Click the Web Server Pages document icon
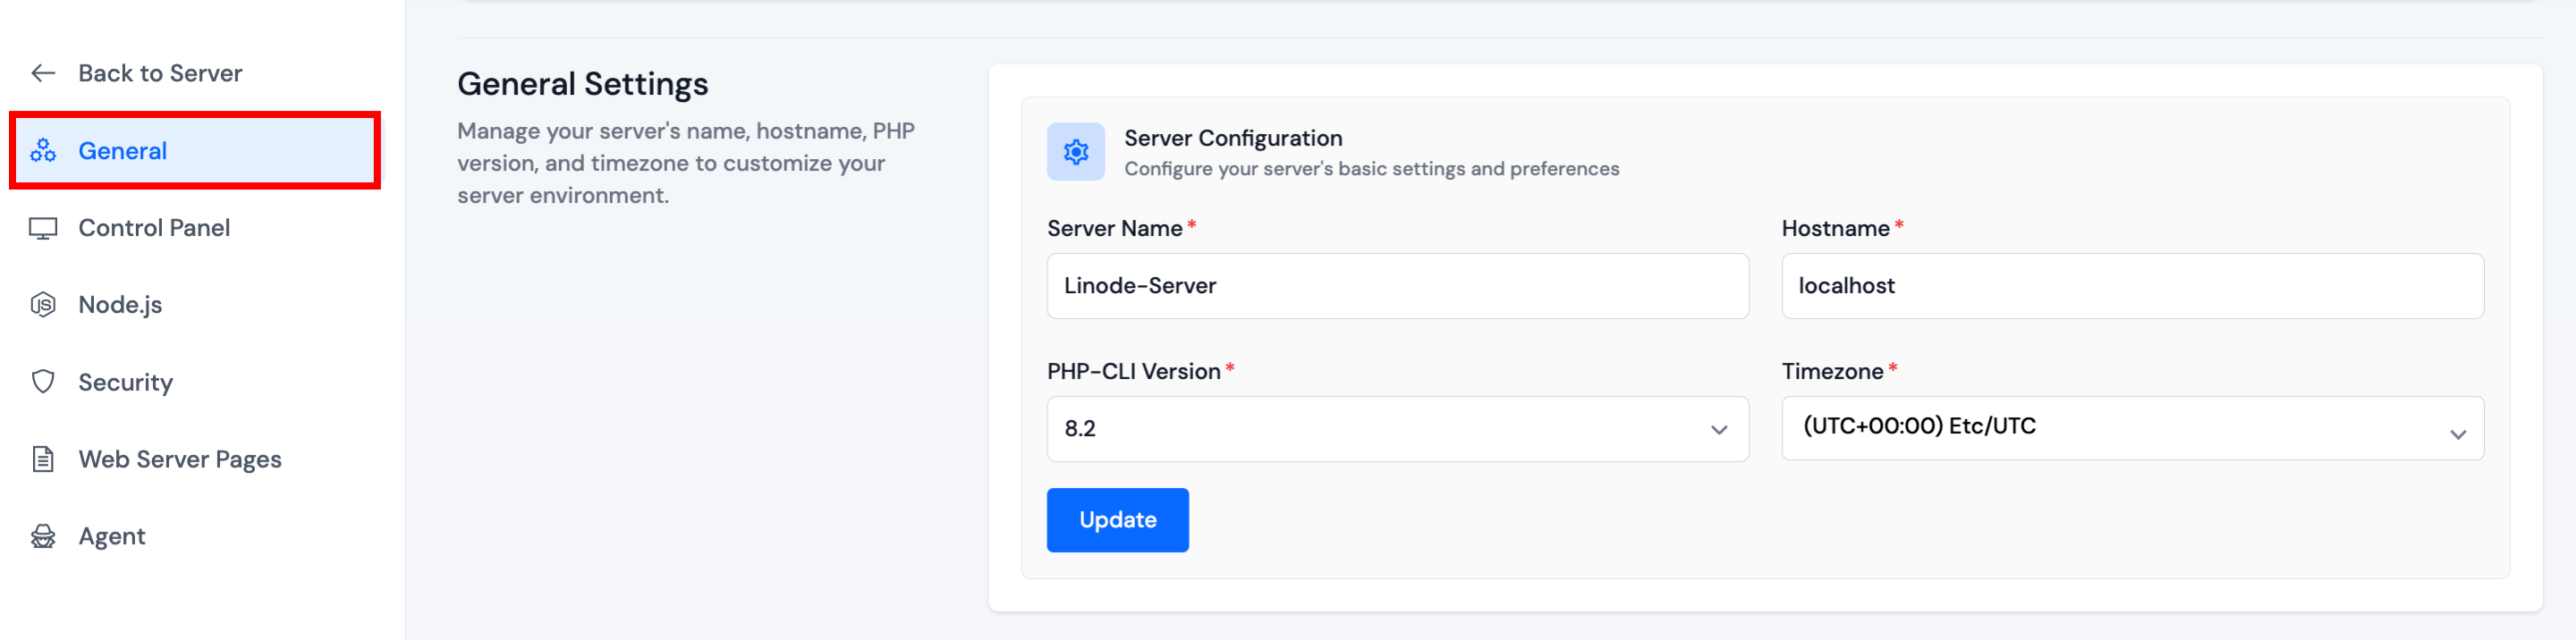 pyautogui.click(x=43, y=459)
